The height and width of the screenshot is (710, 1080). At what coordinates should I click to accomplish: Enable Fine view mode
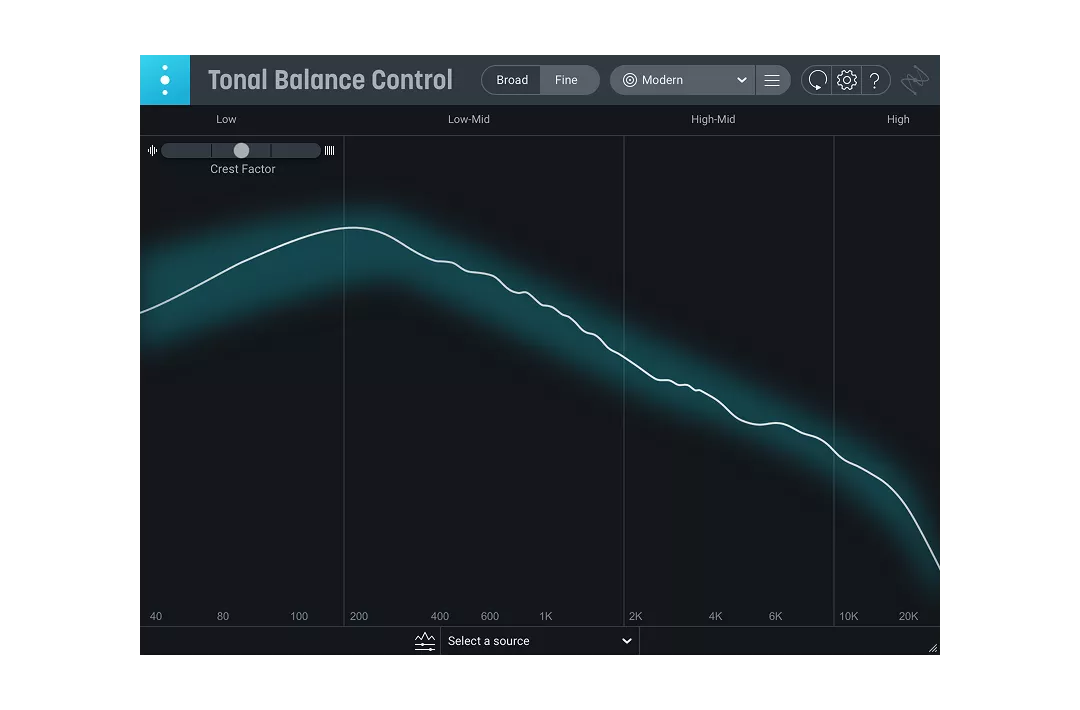tap(567, 80)
